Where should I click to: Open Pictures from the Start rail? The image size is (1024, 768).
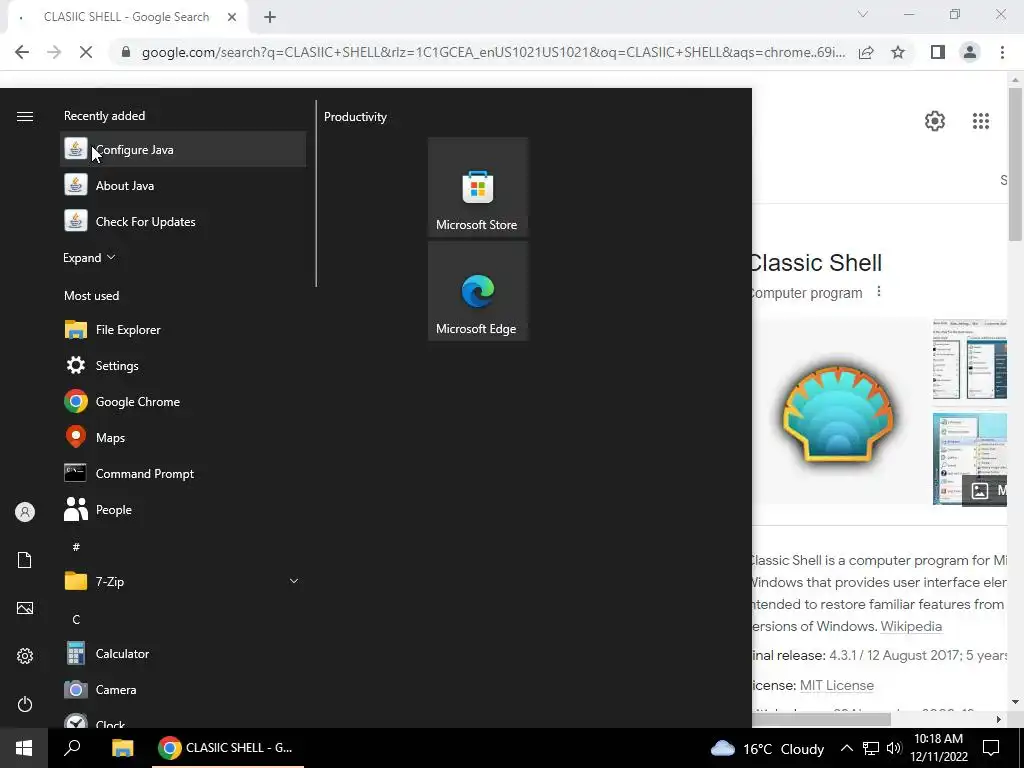25,608
